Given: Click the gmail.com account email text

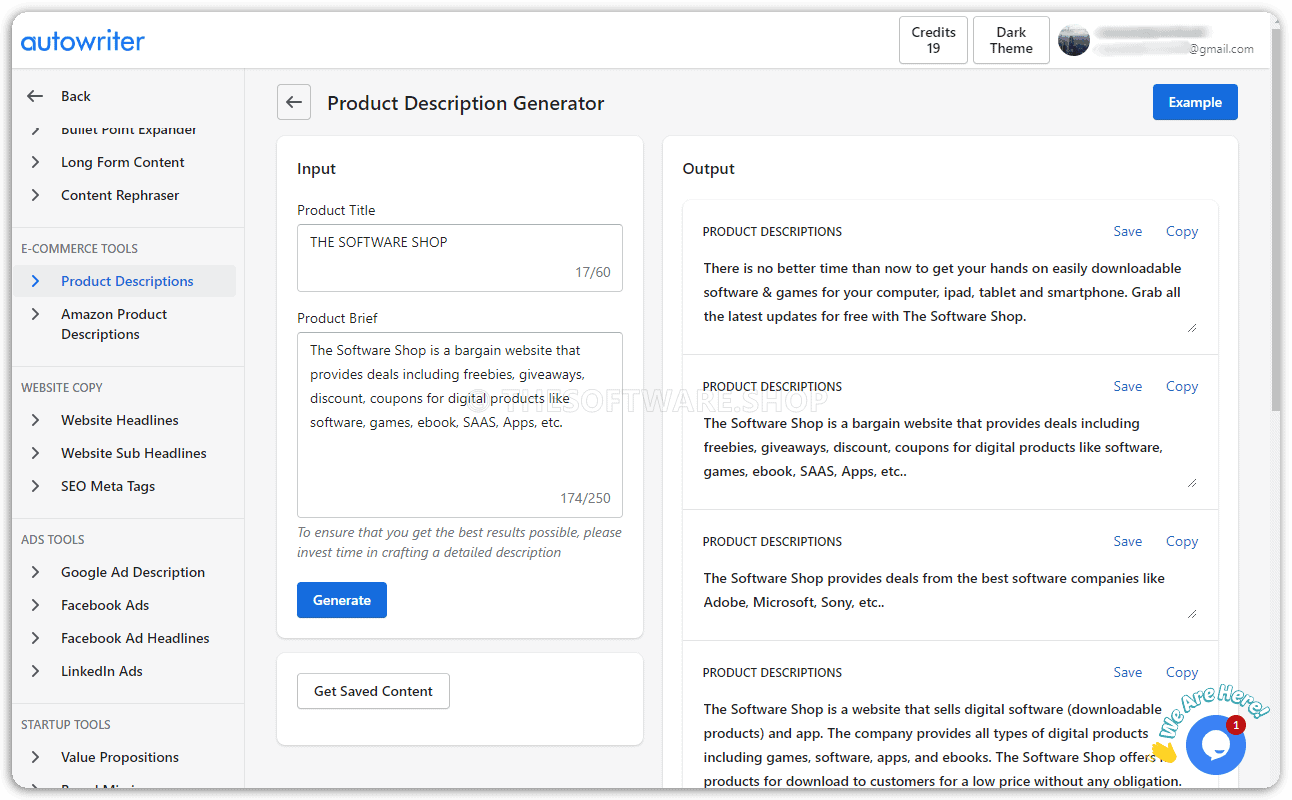Looking at the screenshot, I should (1221, 48).
